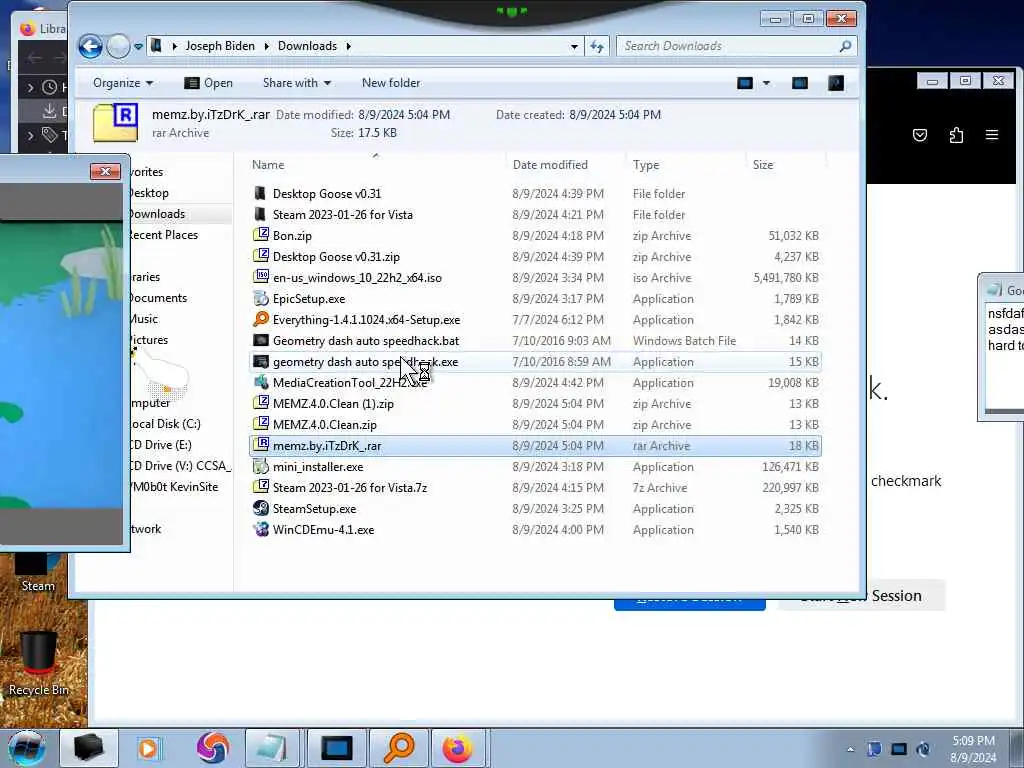Select the WinCDEmu-4.1.exe icon

(261, 529)
